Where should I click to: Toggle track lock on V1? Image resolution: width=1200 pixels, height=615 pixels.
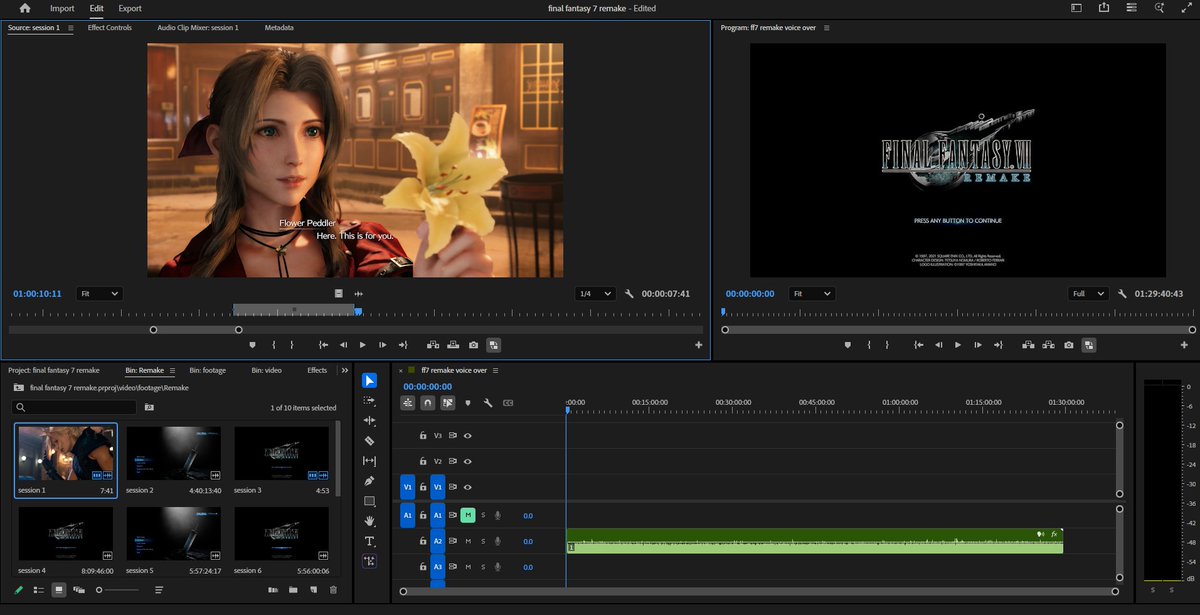[423, 487]
